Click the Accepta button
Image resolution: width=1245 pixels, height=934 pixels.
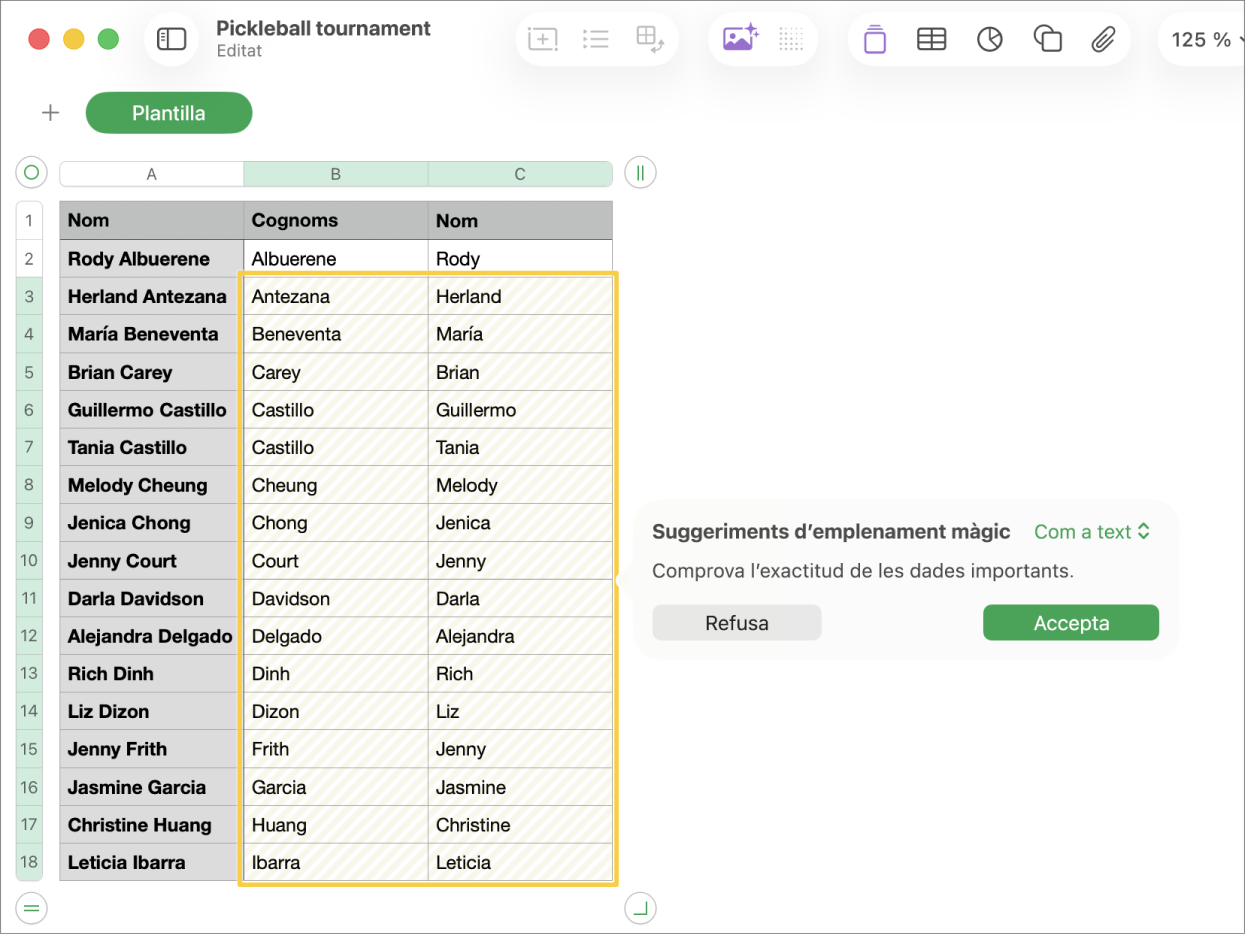1071,623
